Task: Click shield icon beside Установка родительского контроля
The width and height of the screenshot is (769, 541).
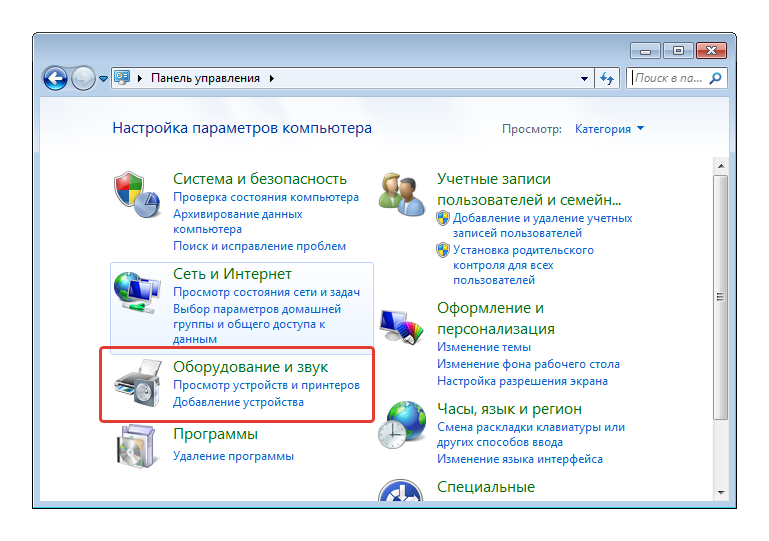Action: click(x=443, y=250)
